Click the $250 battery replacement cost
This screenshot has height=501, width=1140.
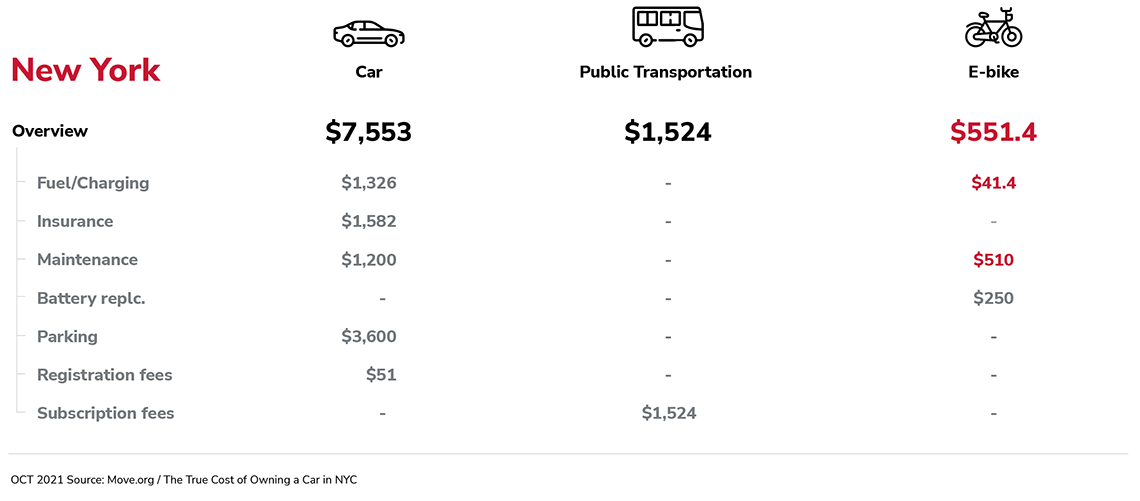[993, 298]
